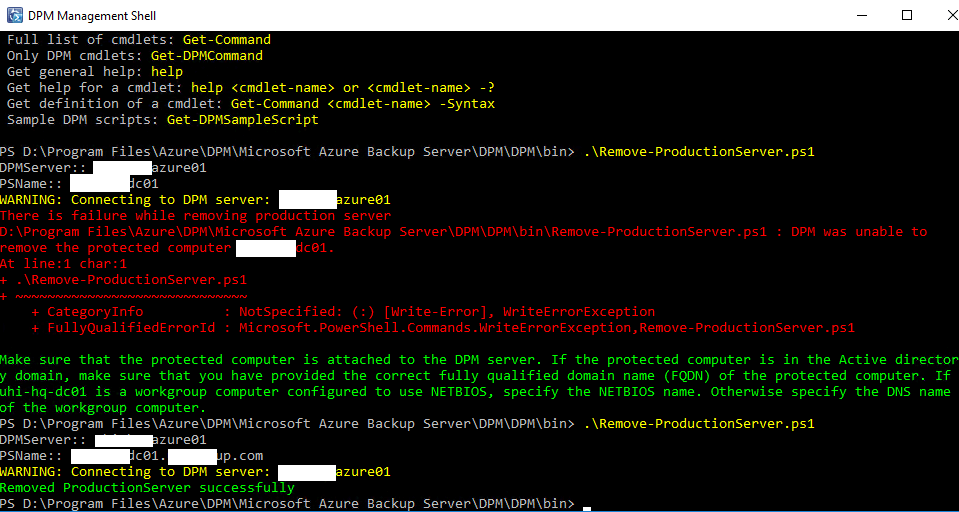This screenshot has width=959, height=512.
Task: Click the red '+ .\Remove-ProductionServer.ps1' error line
Action: [x=123, y=280]
